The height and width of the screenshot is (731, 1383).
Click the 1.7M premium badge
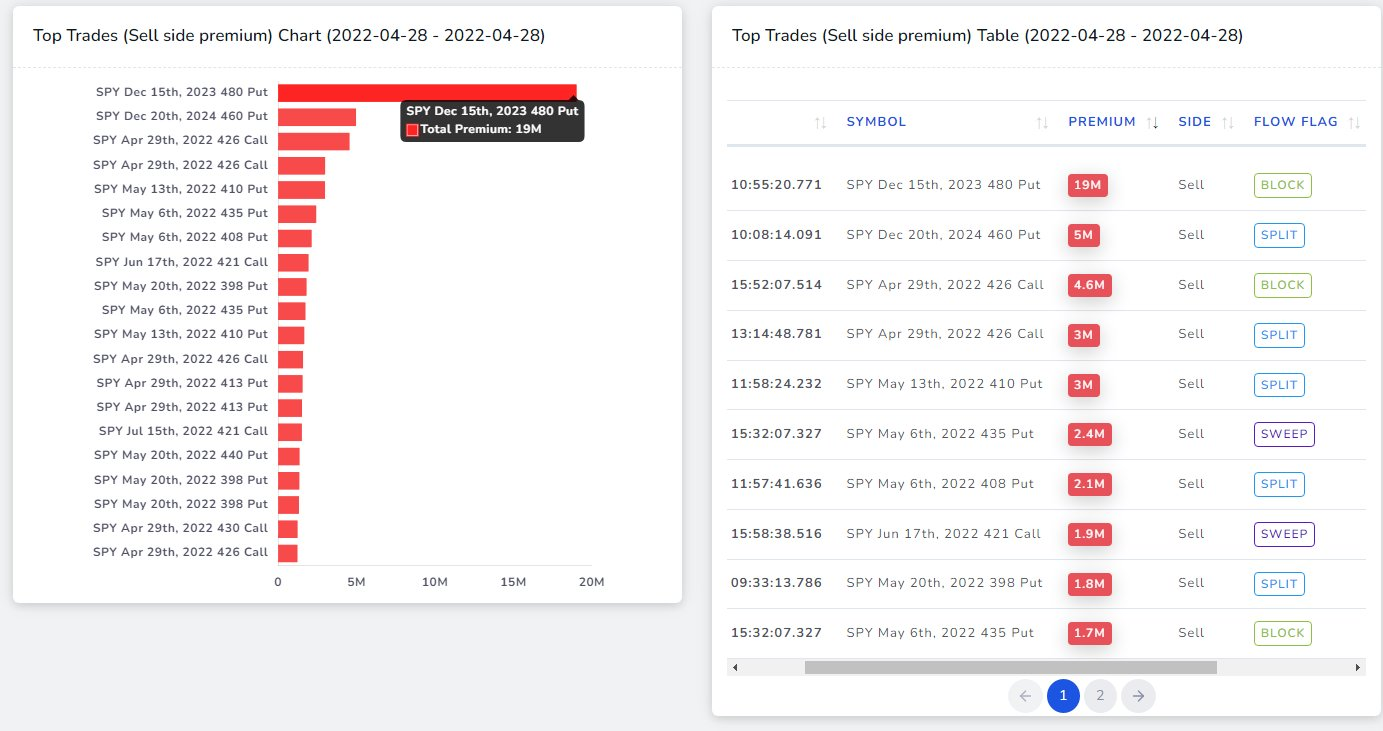(x=1089, y=633)
